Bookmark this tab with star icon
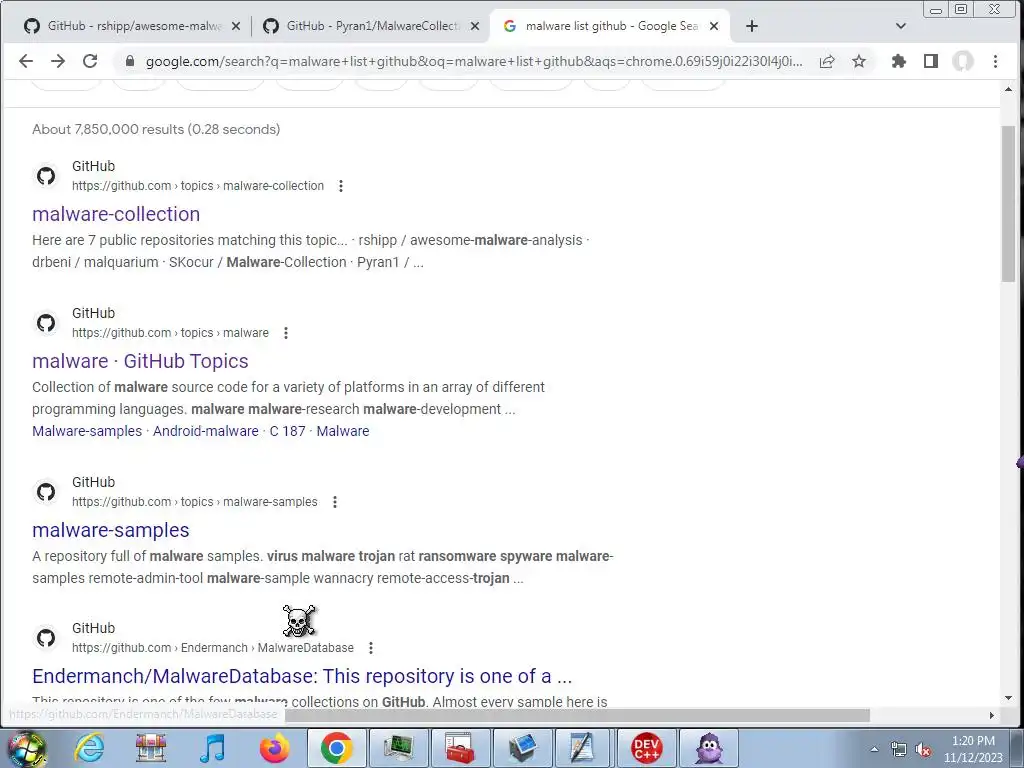Image resolution: width=1024 pixels, height=768 pixels. click(859, 61)
